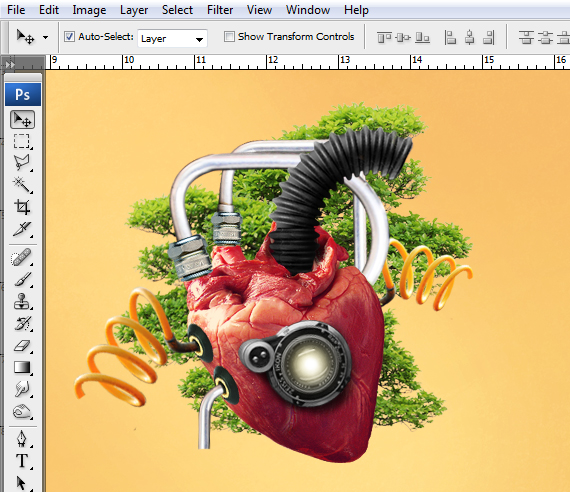Select the Rectangular Marquee tool
The image size is (570, 492).
(22, 141)
